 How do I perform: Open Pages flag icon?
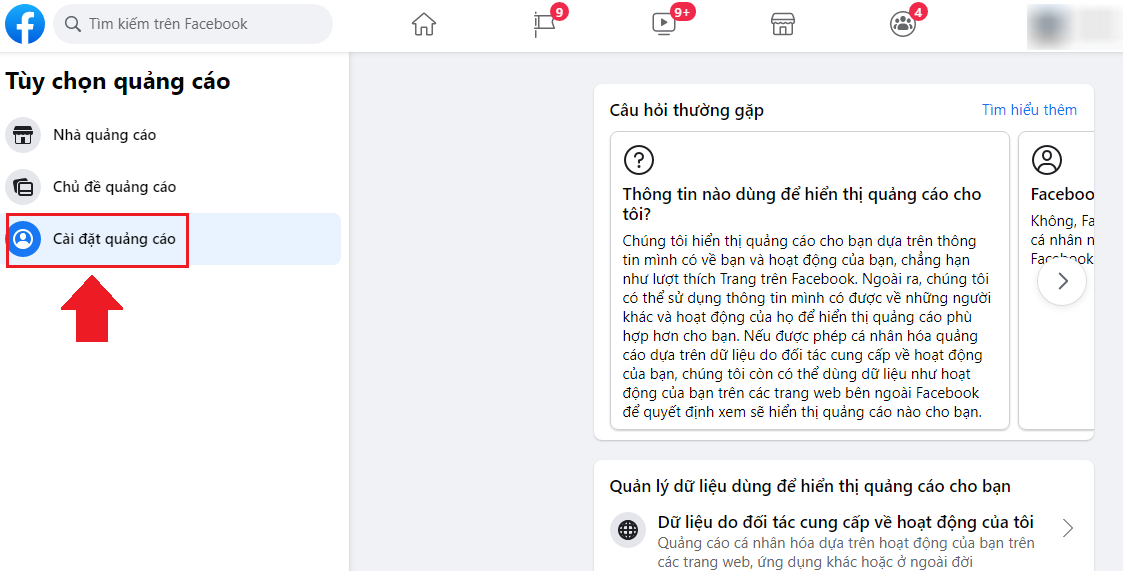tap(546, 25)
